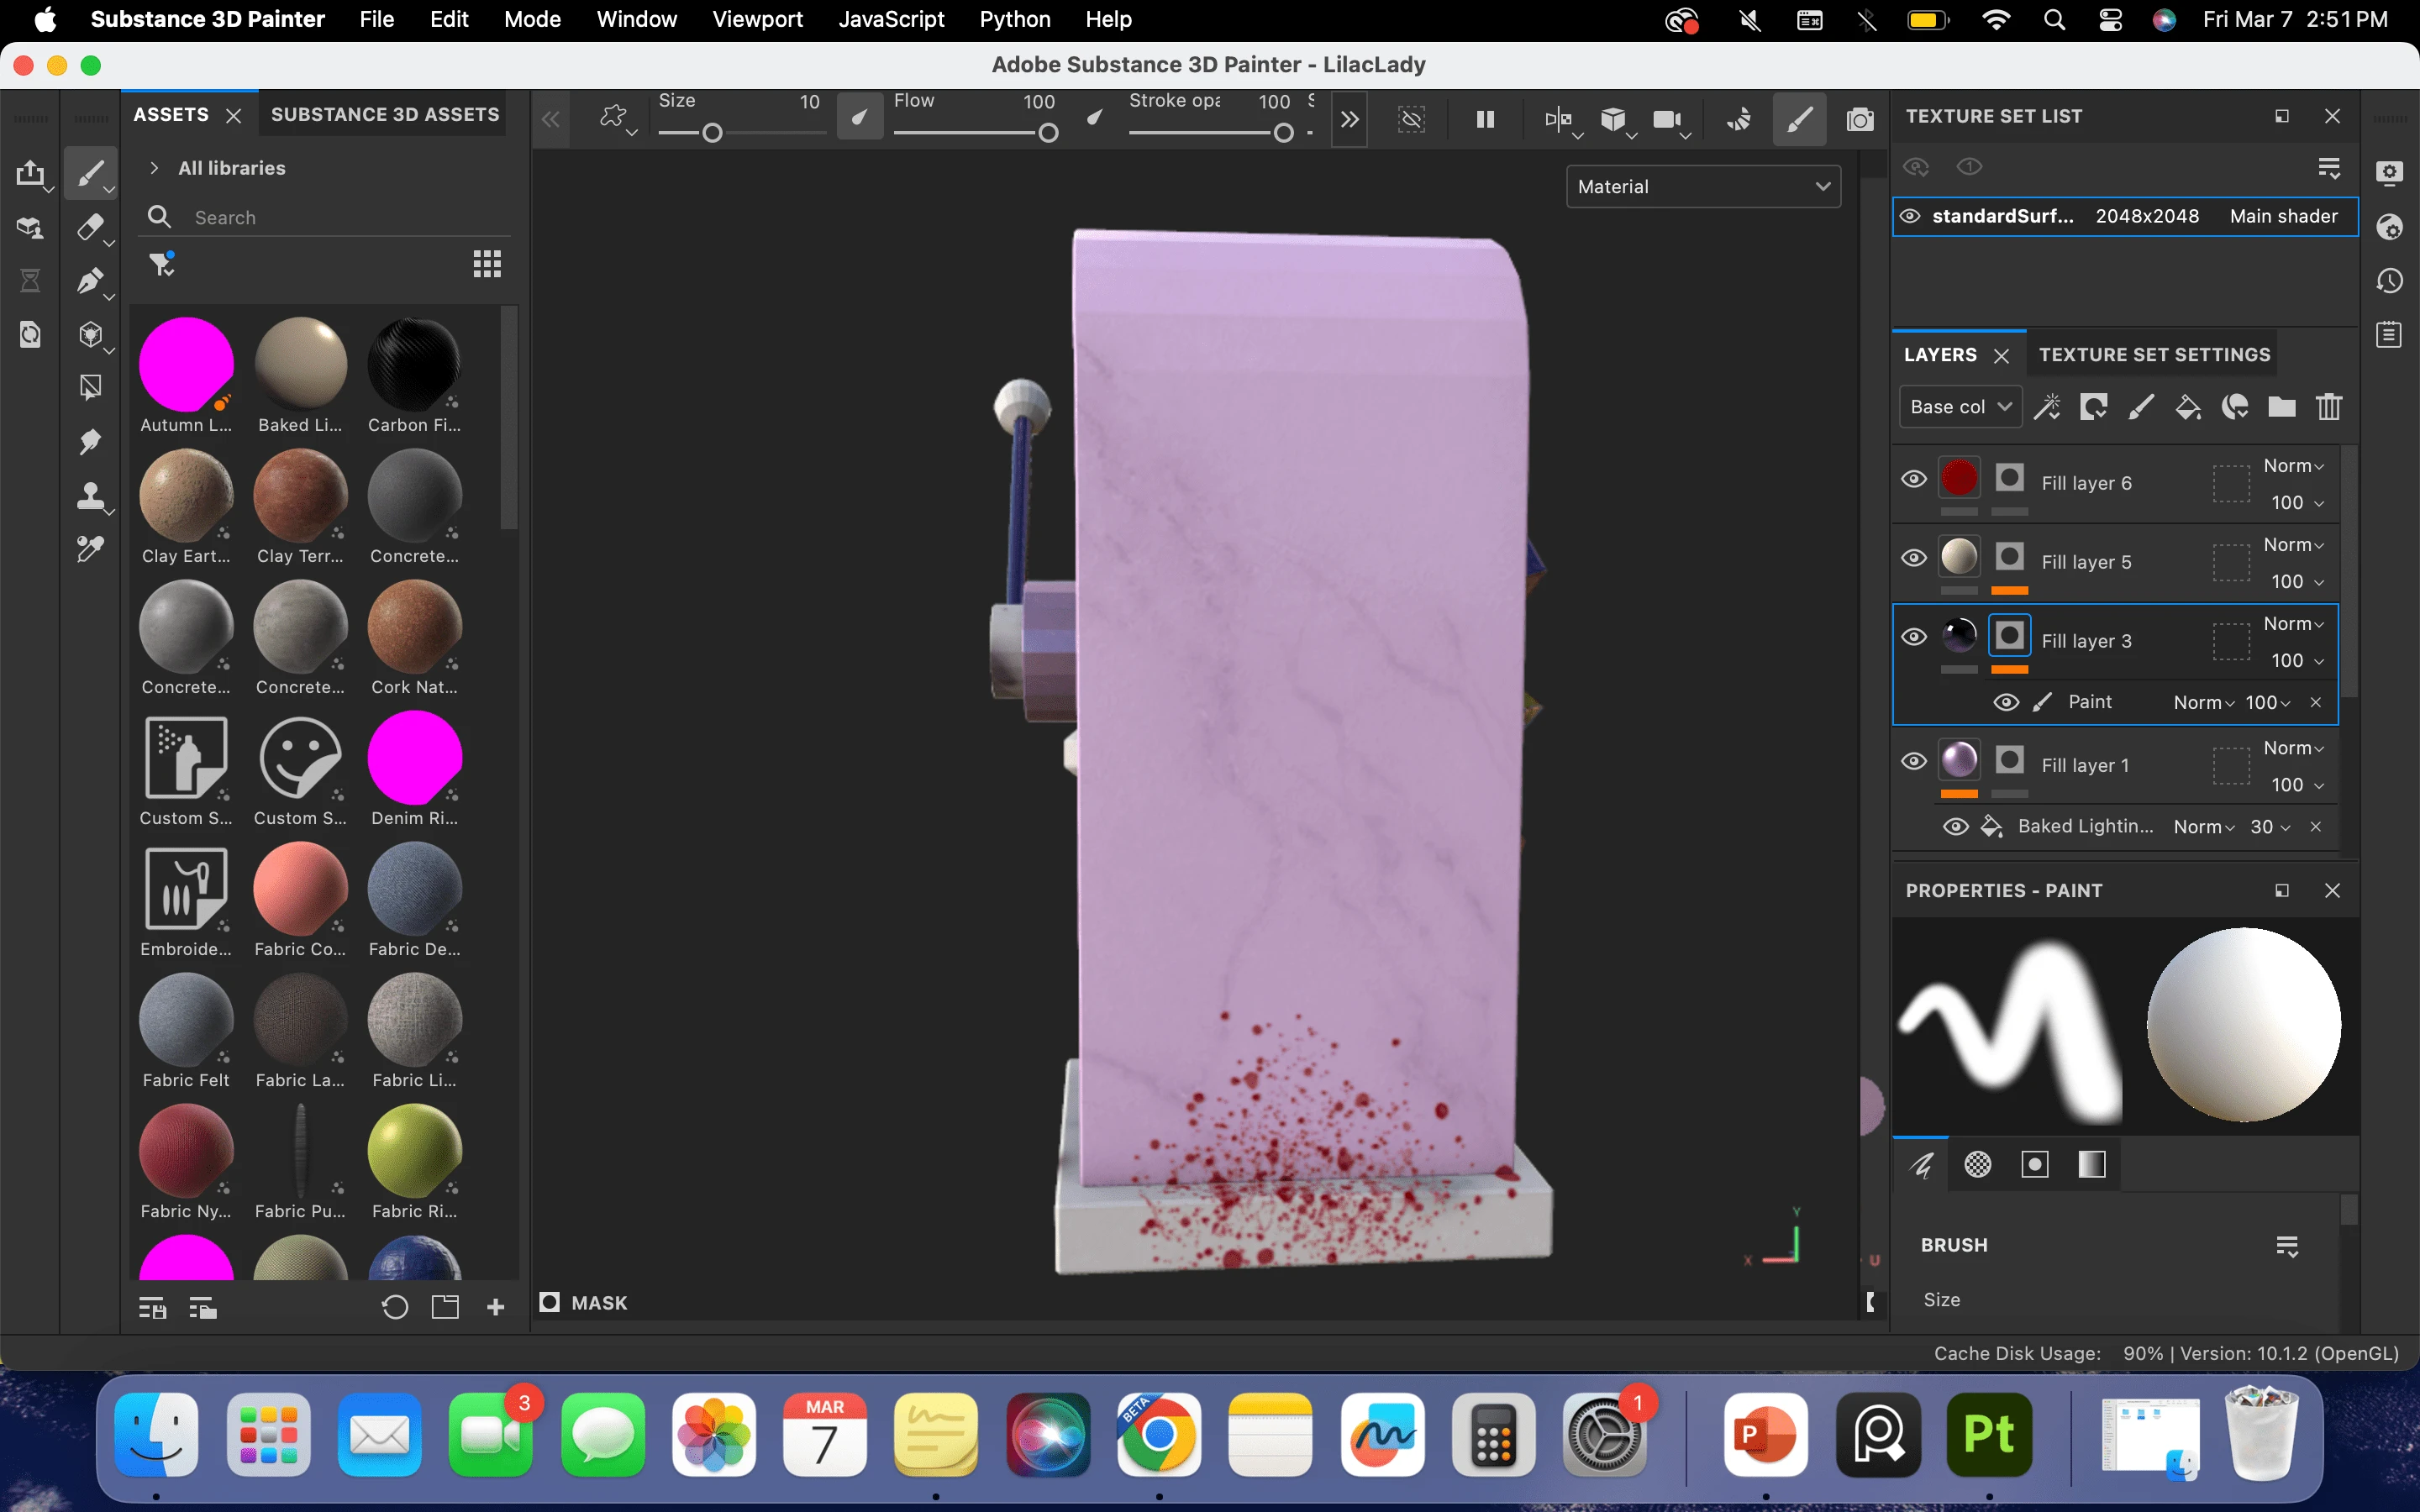Select the Smudge tool
This screenshot has height=1512, width=2420.
point(90,441)
